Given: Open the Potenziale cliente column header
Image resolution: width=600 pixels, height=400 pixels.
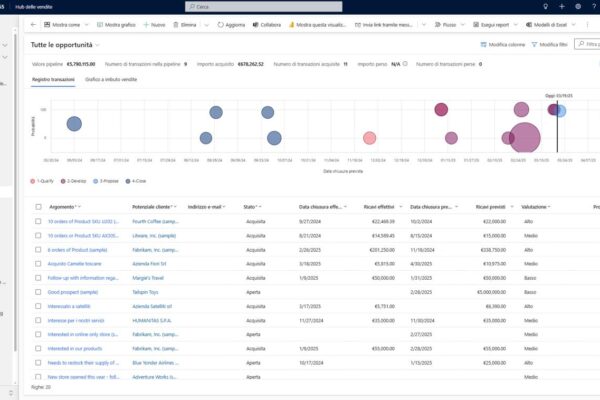Looking at the screenshot, I should pyautogui.click(x=154, y=207).
